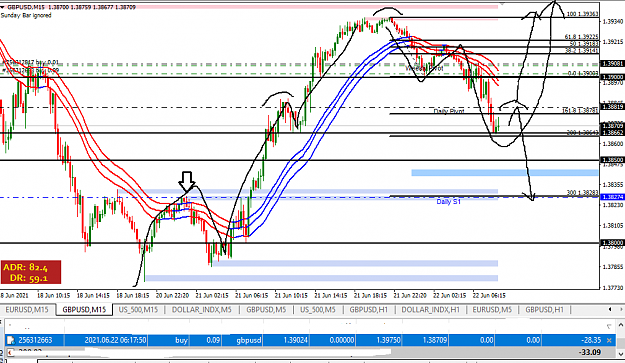Click the 'buy' type cell
Viewport: 625px width, 363px height.
click(x=181, y=340)
